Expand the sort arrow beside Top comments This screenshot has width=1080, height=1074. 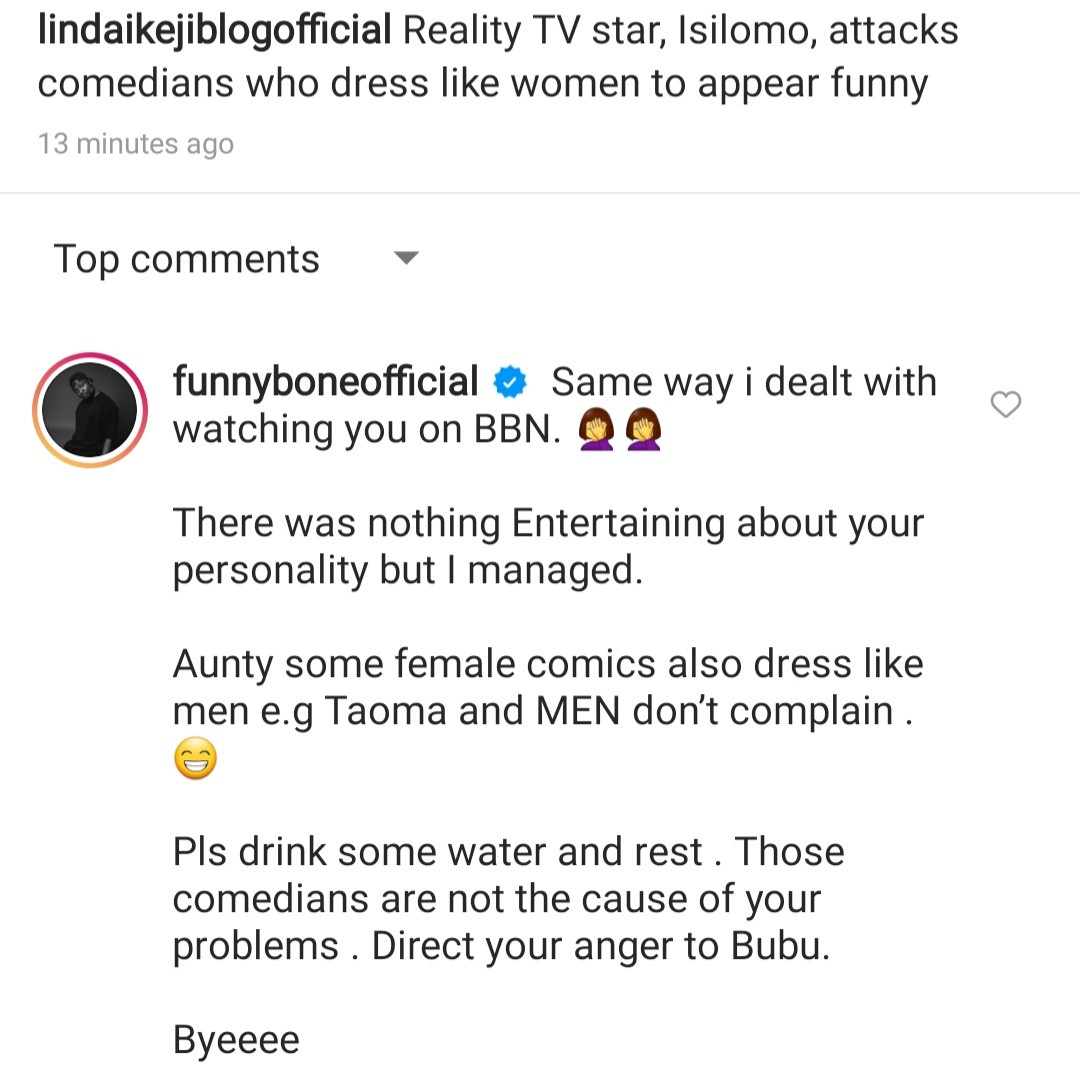click(x=405, y=259)
